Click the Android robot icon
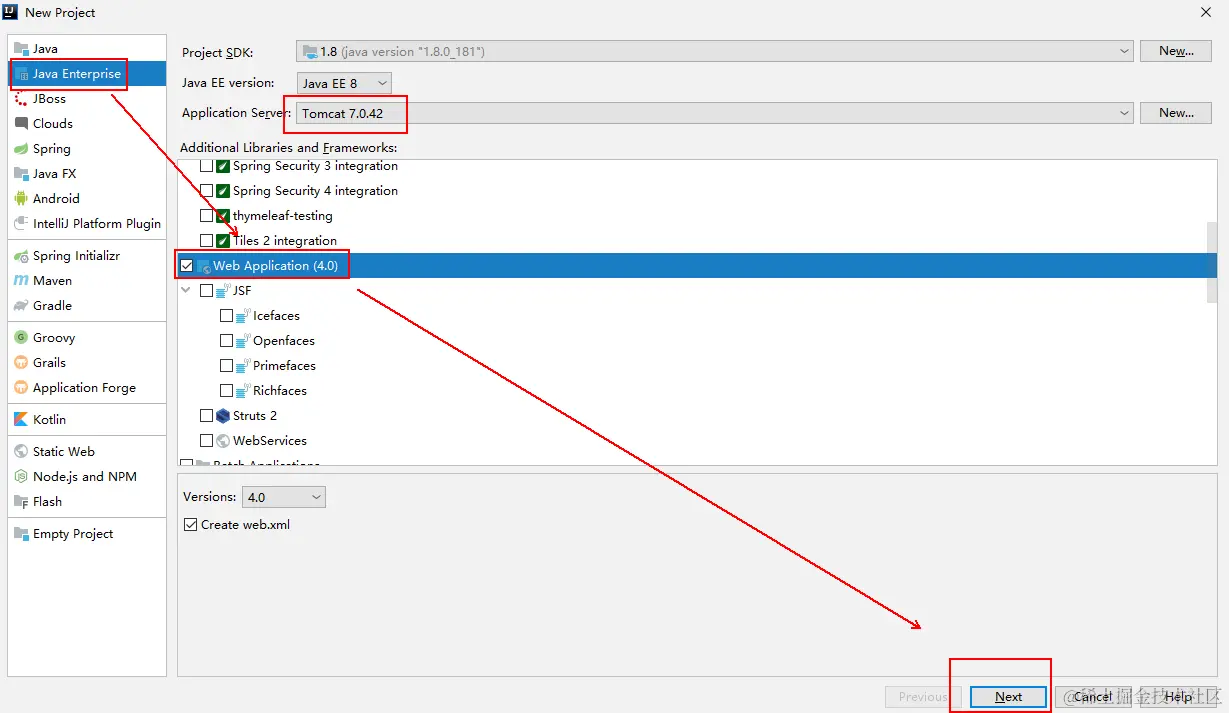Screen dimensions: 1229x713 pos(21,199)
